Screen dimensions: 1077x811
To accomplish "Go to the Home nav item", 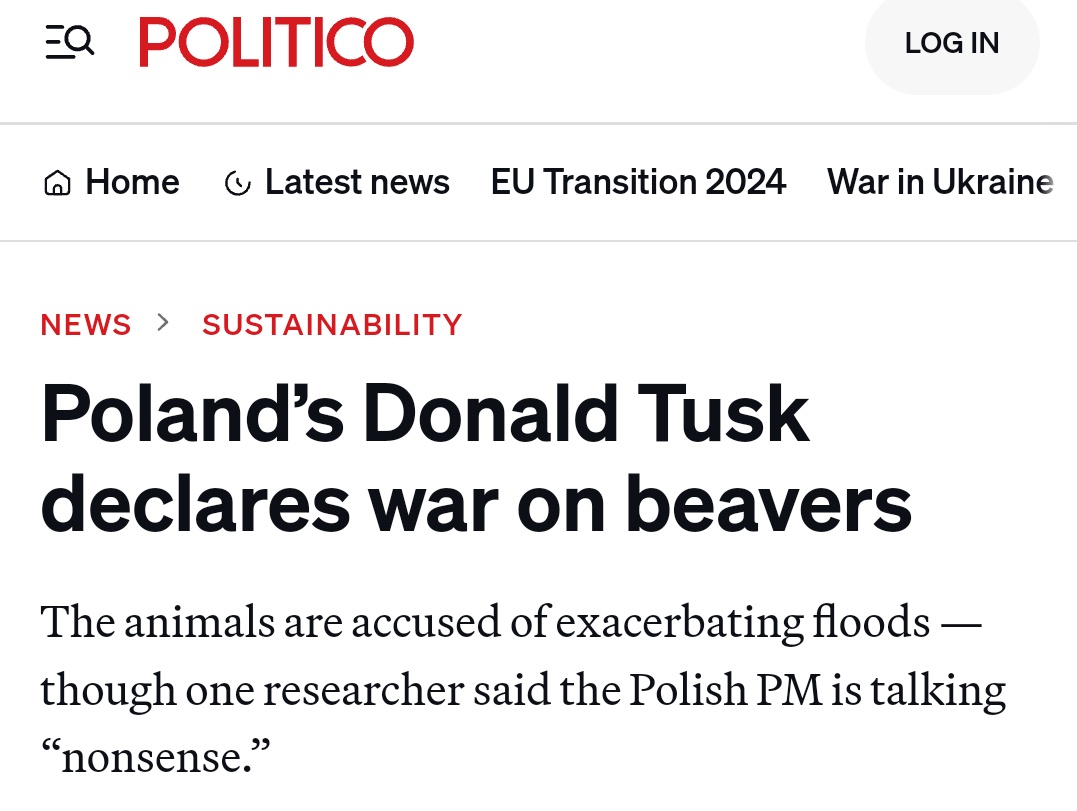I will (x=132, y=182).
